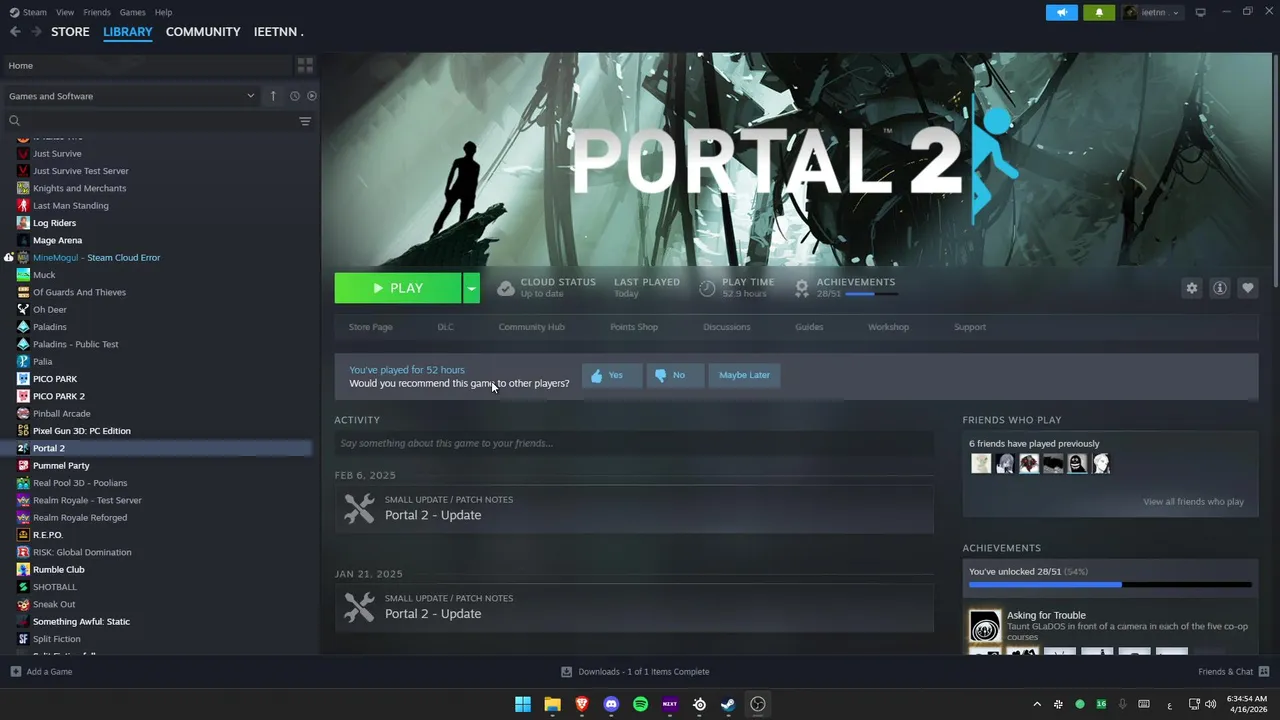
Task: Click Add a Game plus icon
Action: (x=15, y=672)
